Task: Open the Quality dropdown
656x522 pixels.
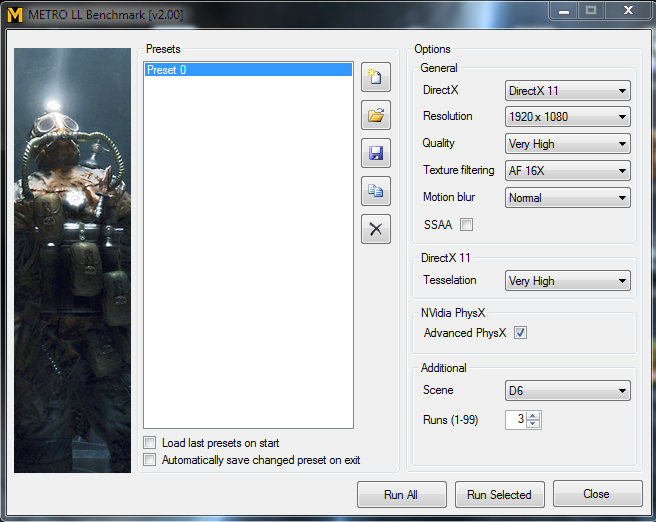Action: point(568,144)
